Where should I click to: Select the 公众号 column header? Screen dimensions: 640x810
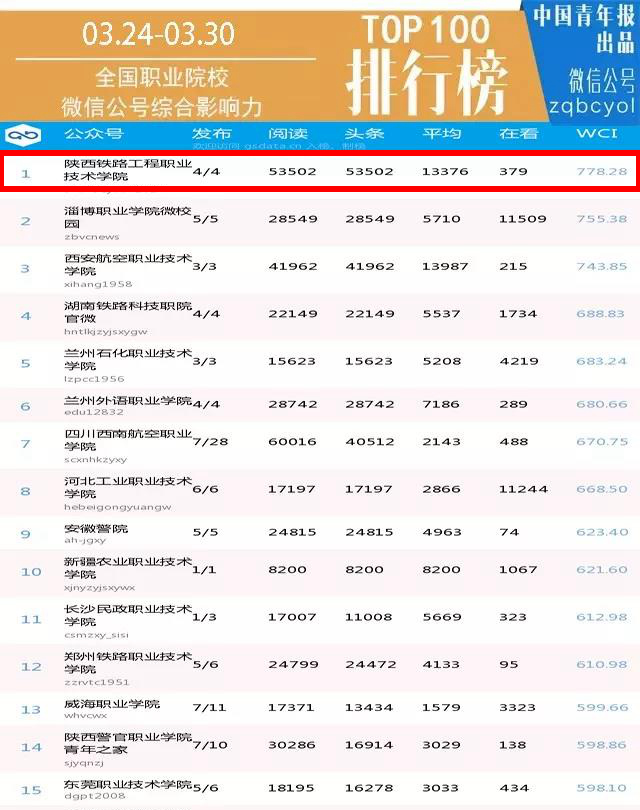click(x=93, y=134)
